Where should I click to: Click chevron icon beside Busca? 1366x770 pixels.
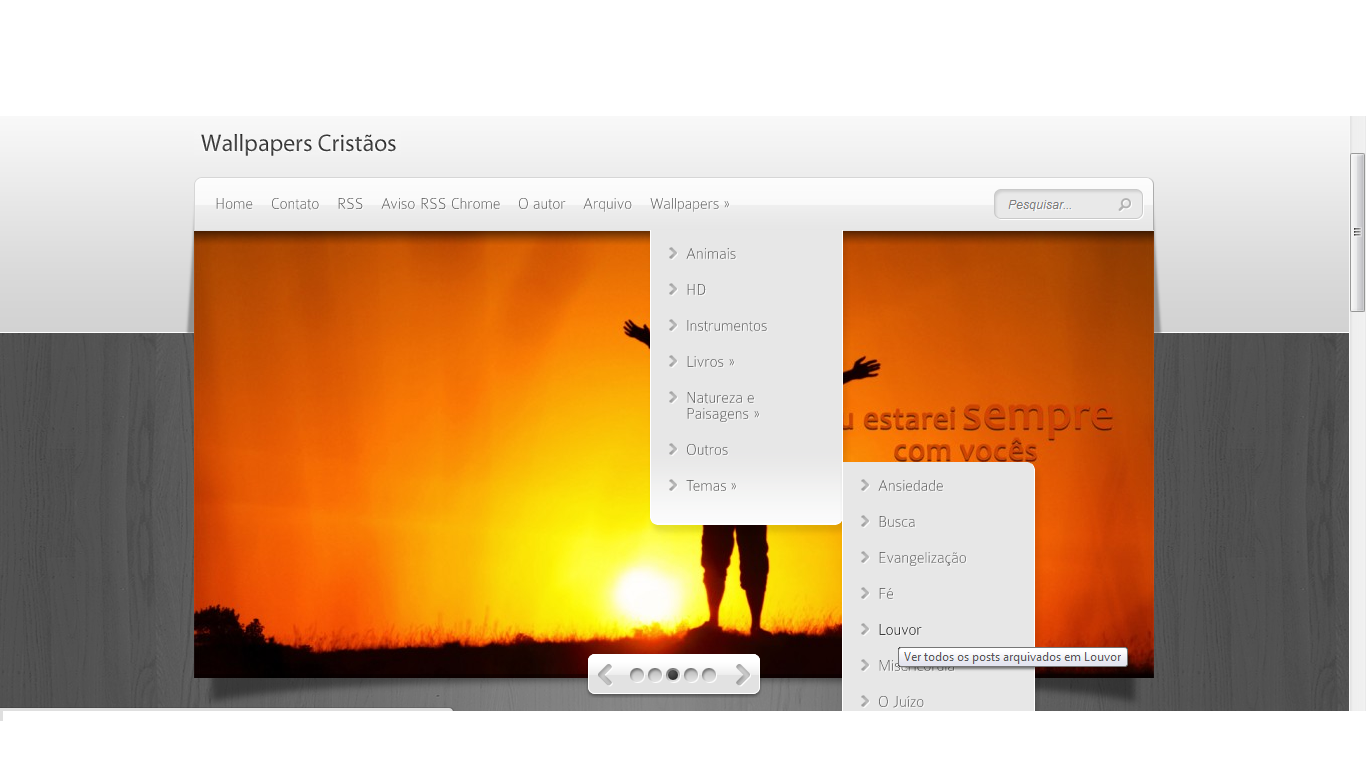[x=865, y=521]
